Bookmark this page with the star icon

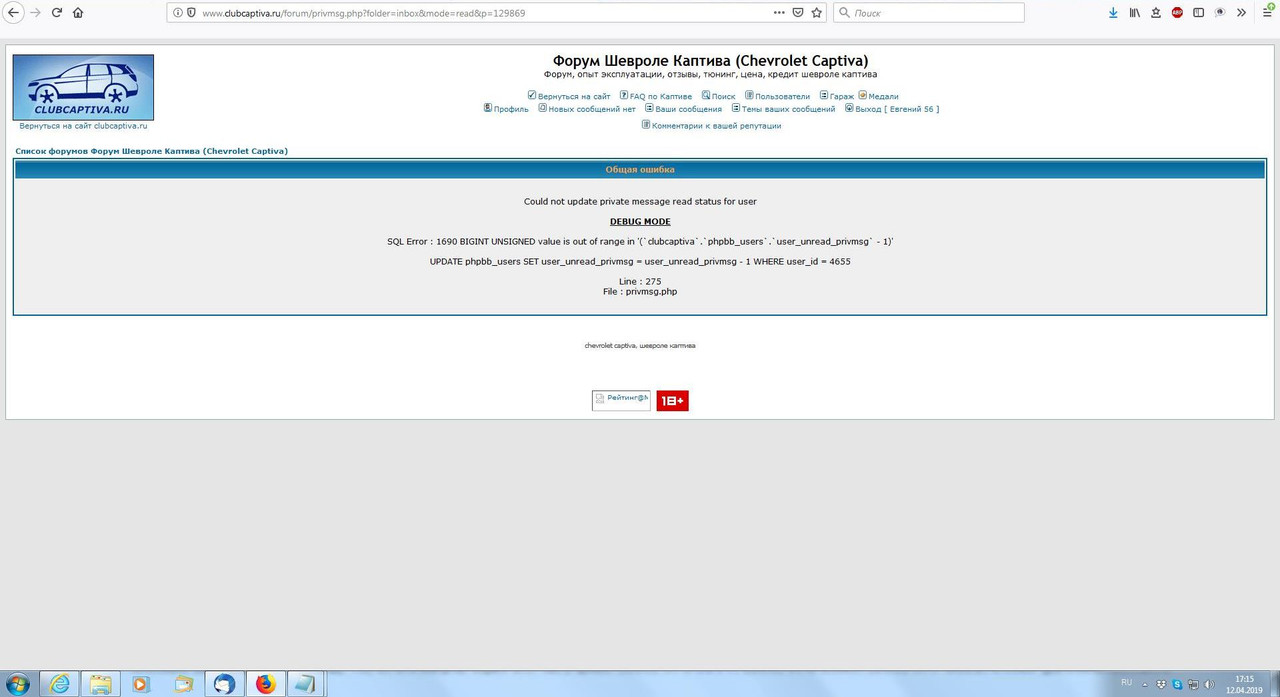click(x=817, y=13)
